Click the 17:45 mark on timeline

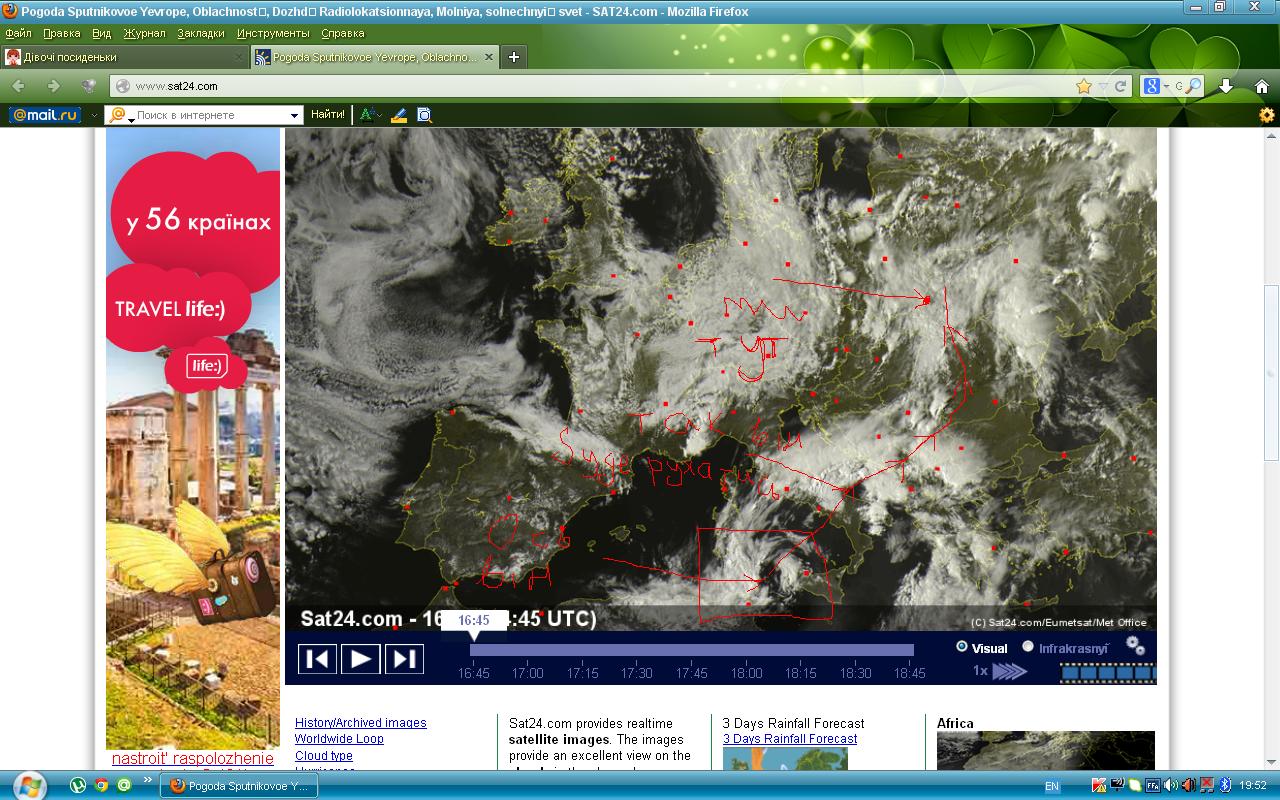click(691, 672)
